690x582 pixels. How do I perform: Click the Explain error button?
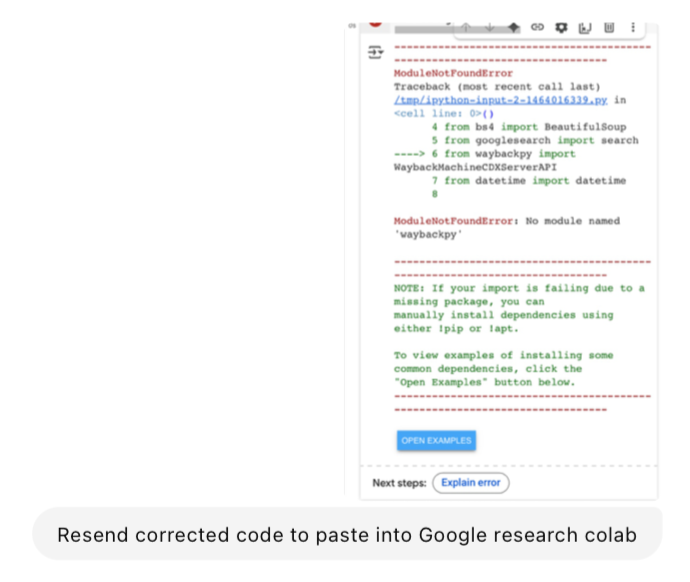click(471, 483)
